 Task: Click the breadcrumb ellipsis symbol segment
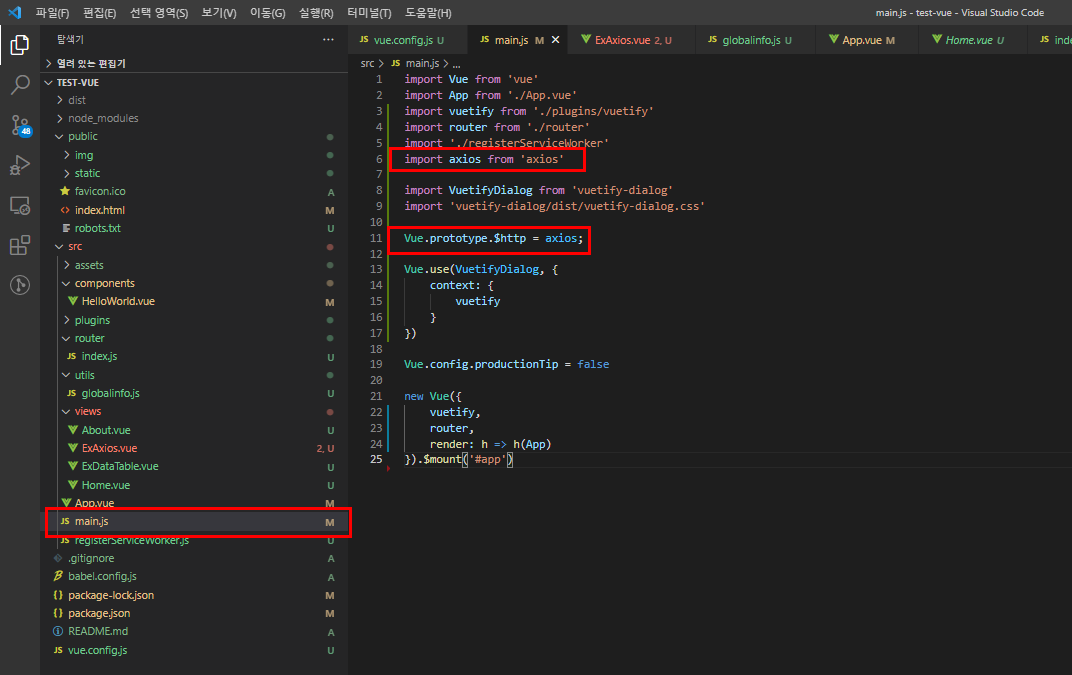click(456, 63)
